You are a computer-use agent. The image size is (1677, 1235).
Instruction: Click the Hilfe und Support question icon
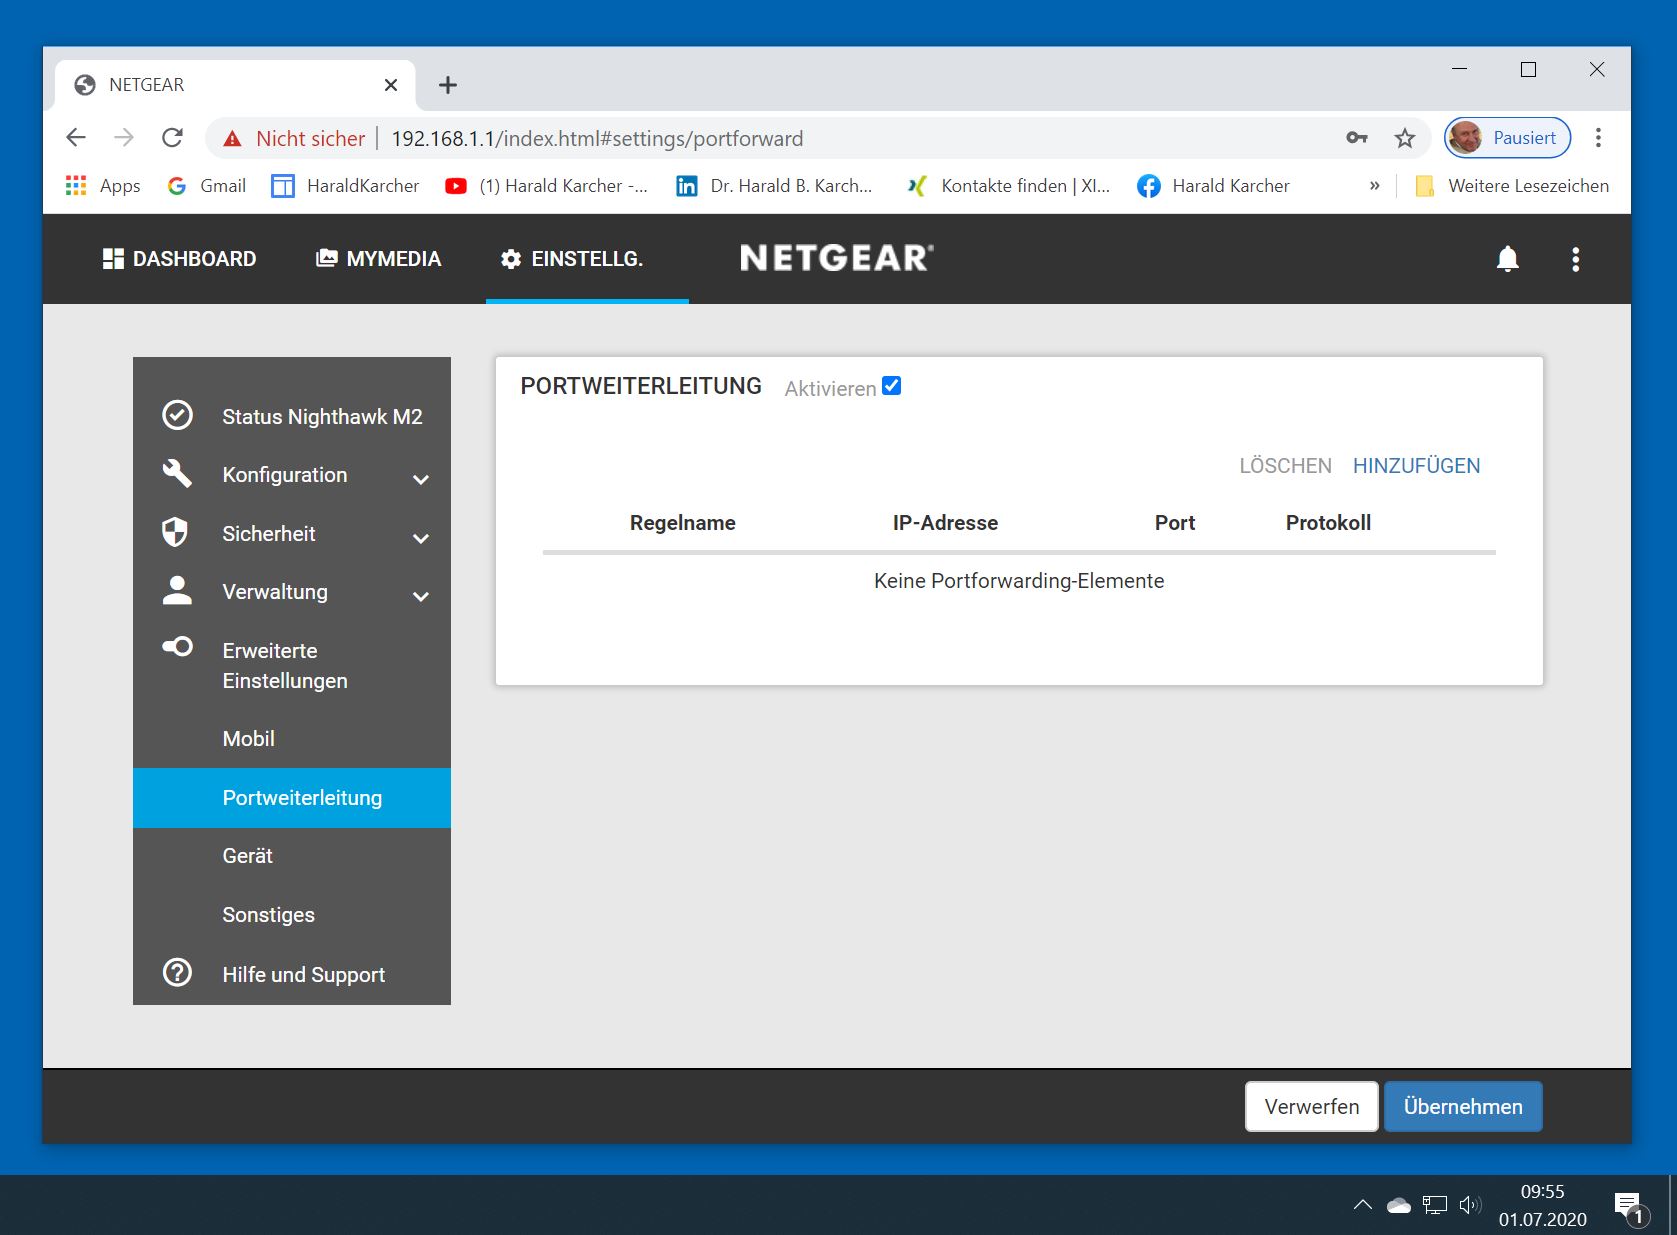(x=177, y=972)
